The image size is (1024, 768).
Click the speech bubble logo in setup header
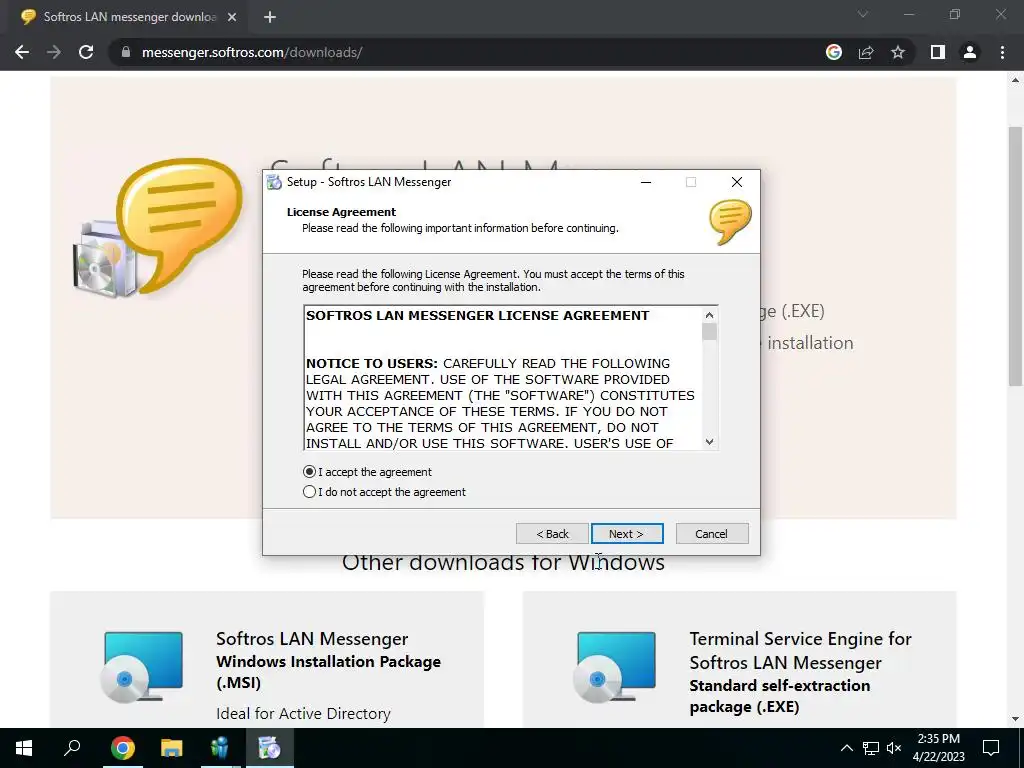point(730,222)
